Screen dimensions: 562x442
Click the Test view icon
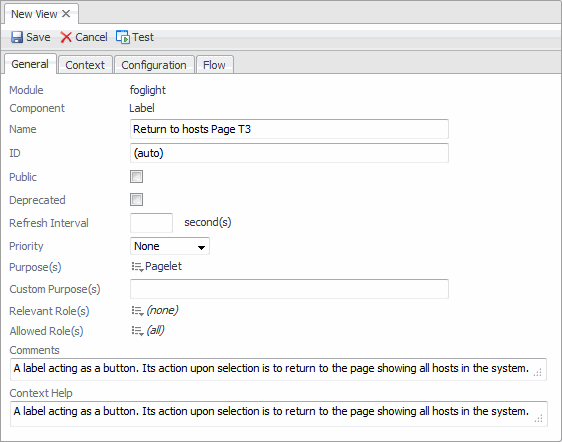pyautogui.click(x=123, y=37)
